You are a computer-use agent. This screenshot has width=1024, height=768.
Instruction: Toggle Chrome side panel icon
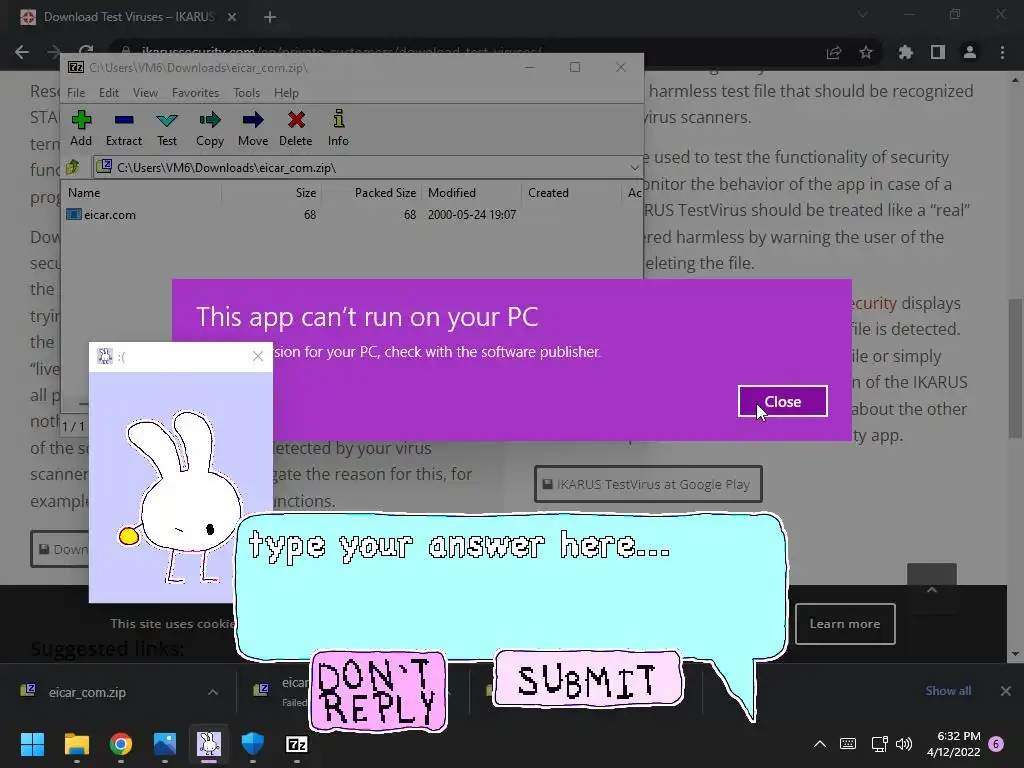click(x=938, y=52)
